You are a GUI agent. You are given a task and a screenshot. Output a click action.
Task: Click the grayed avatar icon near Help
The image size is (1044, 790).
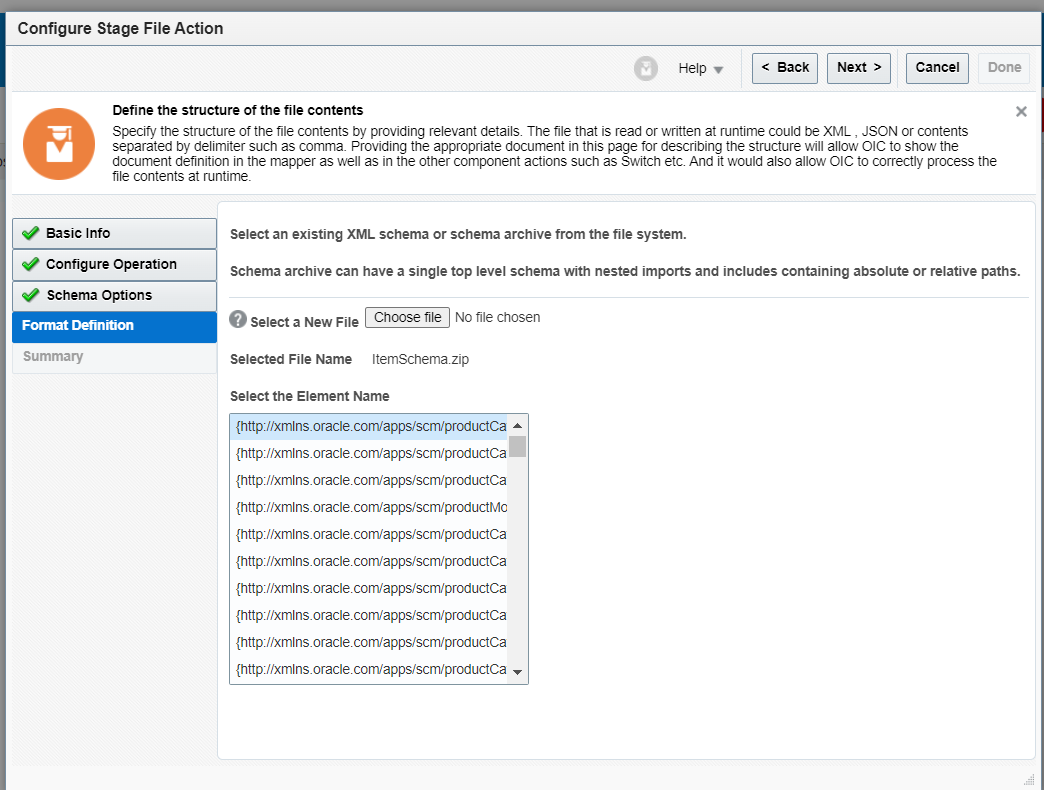click(645, 68)
